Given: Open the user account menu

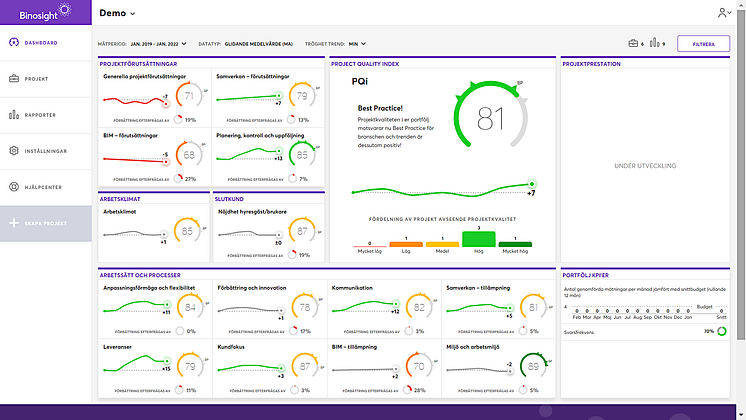Looking at the screenshot, I should click(724, 13).
